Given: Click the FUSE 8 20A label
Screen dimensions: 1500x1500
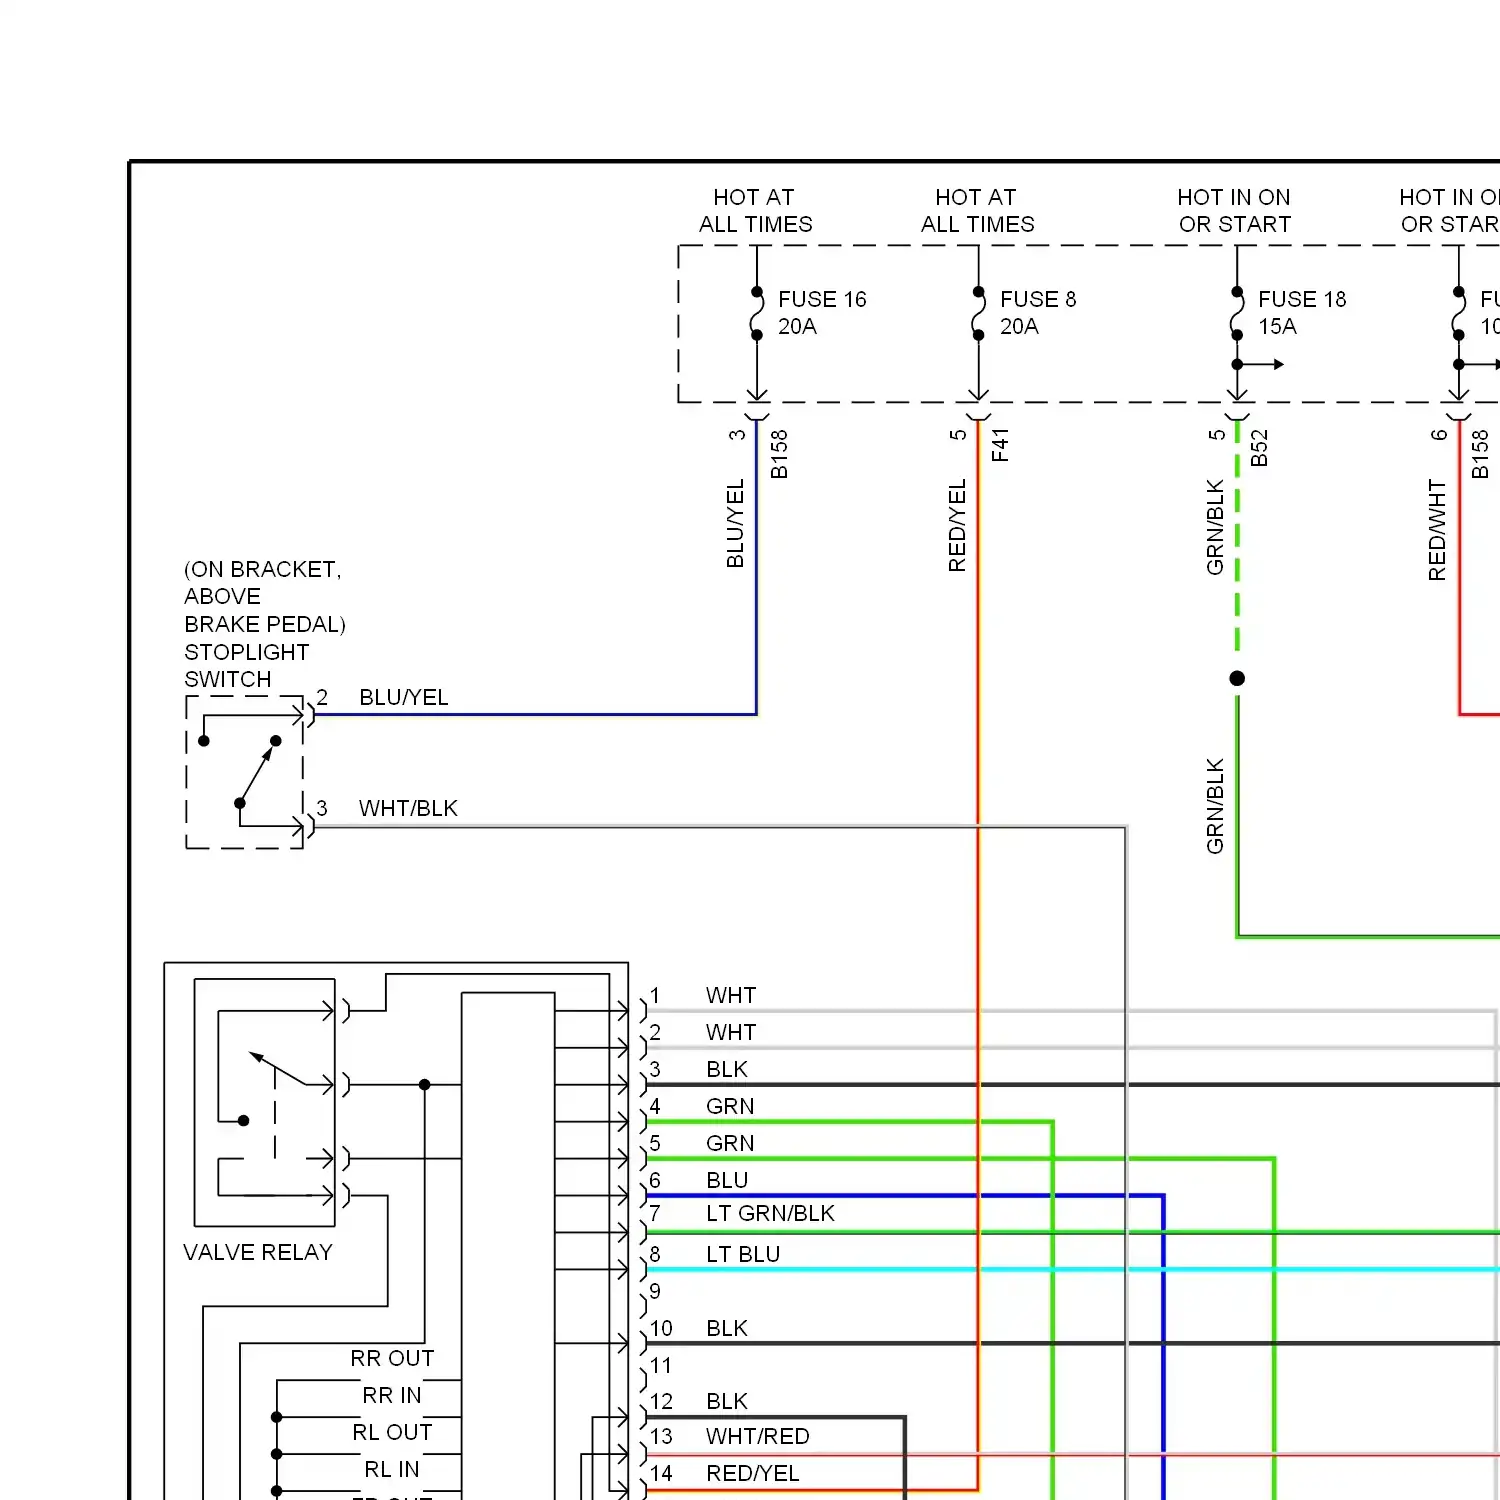Looking at the screenshot, I should pyautogui.click(x=1038, y=313).
